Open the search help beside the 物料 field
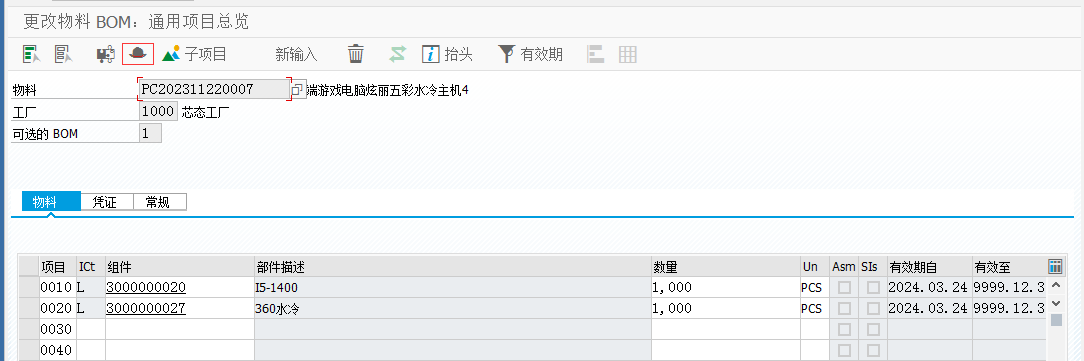This screenshot has height=361, width=1084. [297, 90]
